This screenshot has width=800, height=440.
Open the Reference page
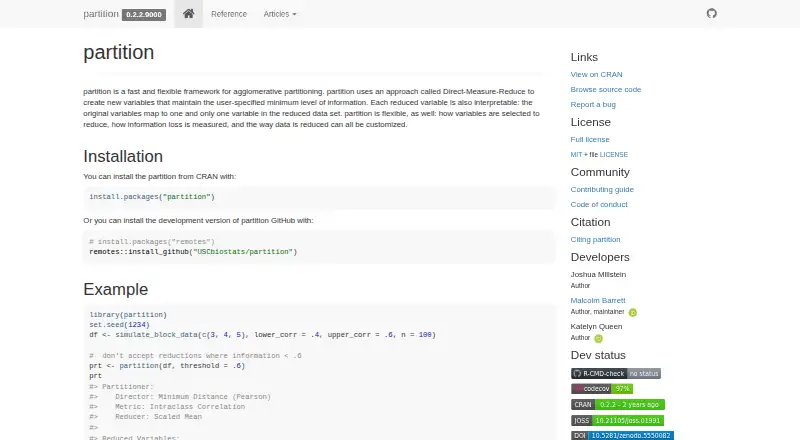click(229, 14)
